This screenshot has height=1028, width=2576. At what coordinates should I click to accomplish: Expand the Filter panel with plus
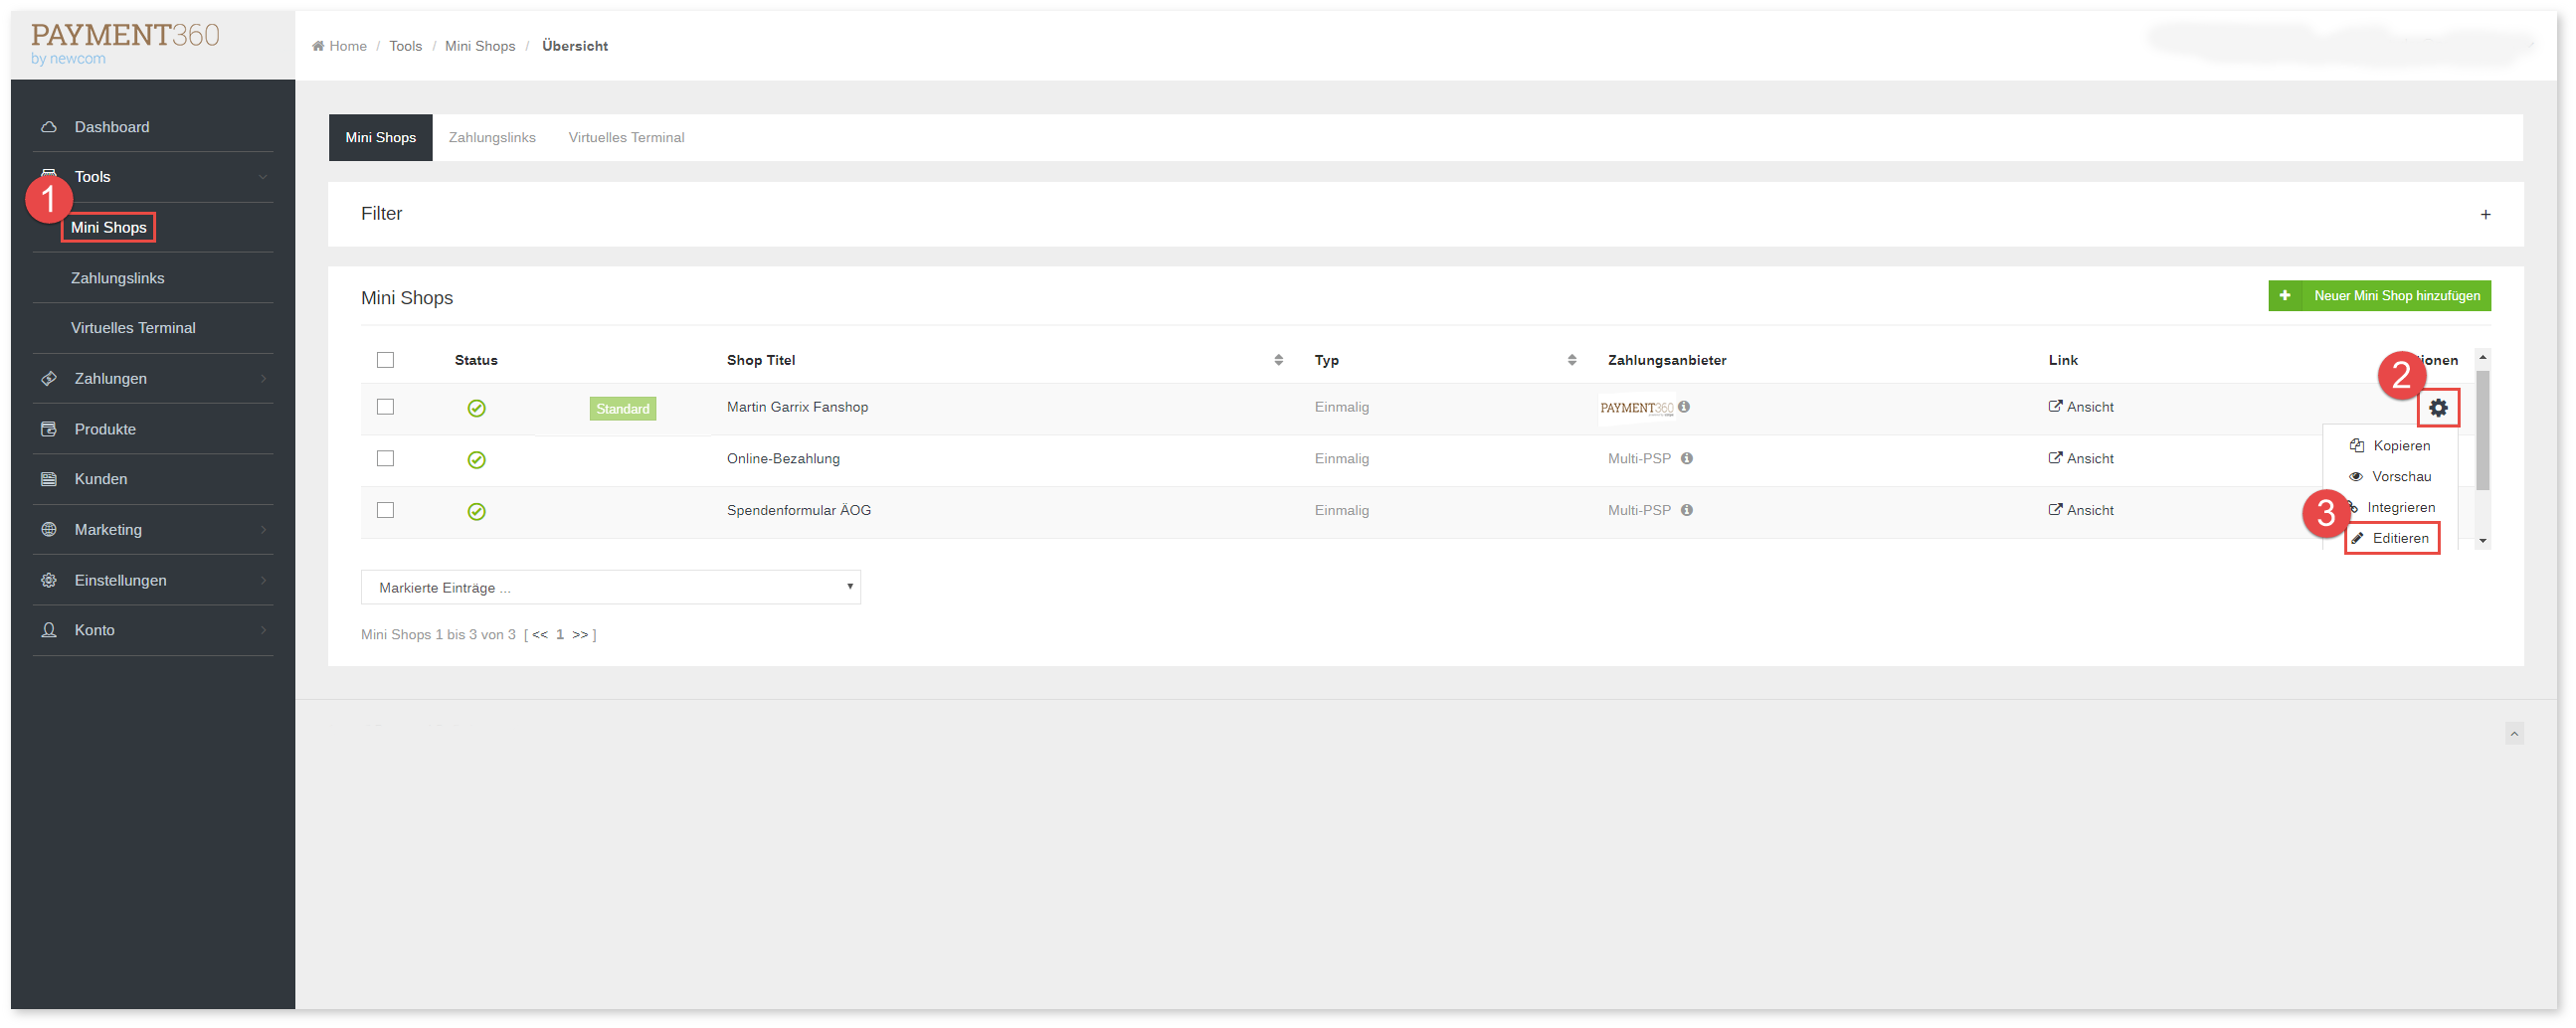pos(2485,215)
